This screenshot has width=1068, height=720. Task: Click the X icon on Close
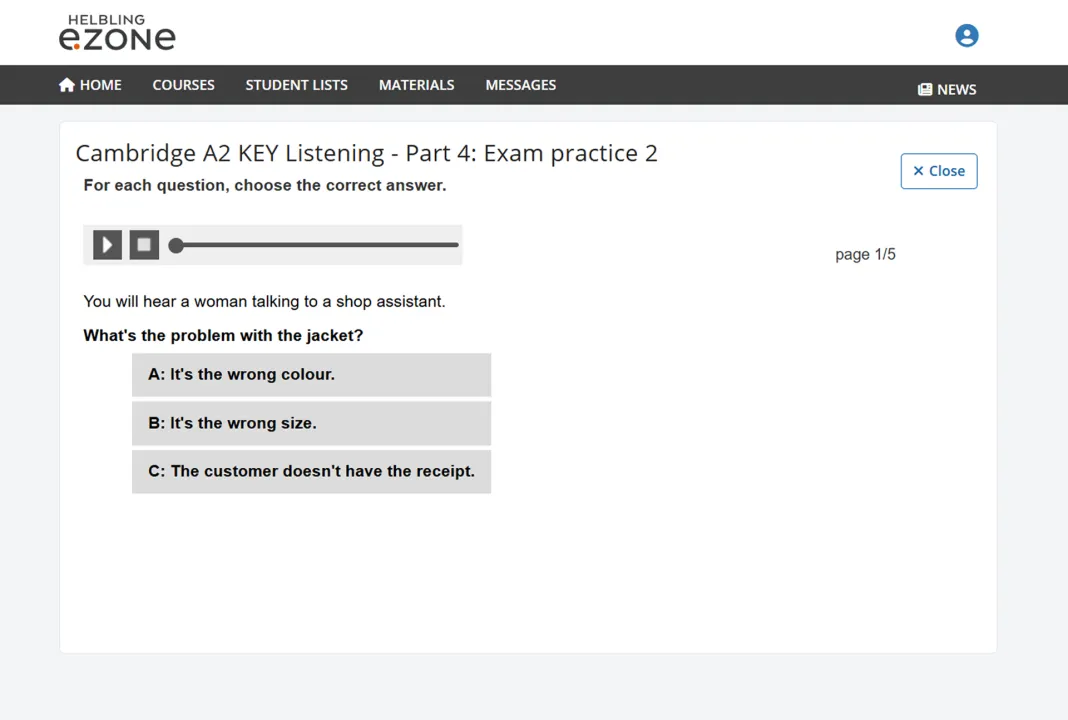tap(918, 171)
